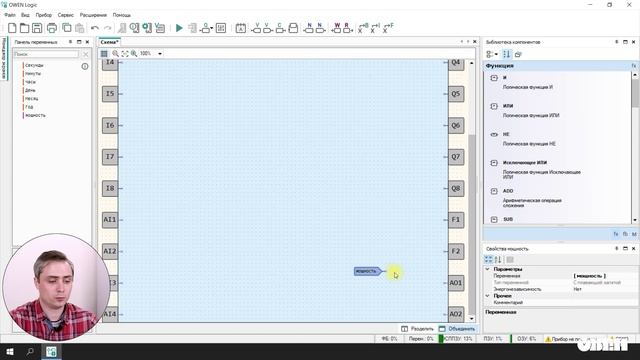Viewport: 640px width, 360px height.
Task: Click the print icon in the toolbar
Action: point(52,28)
